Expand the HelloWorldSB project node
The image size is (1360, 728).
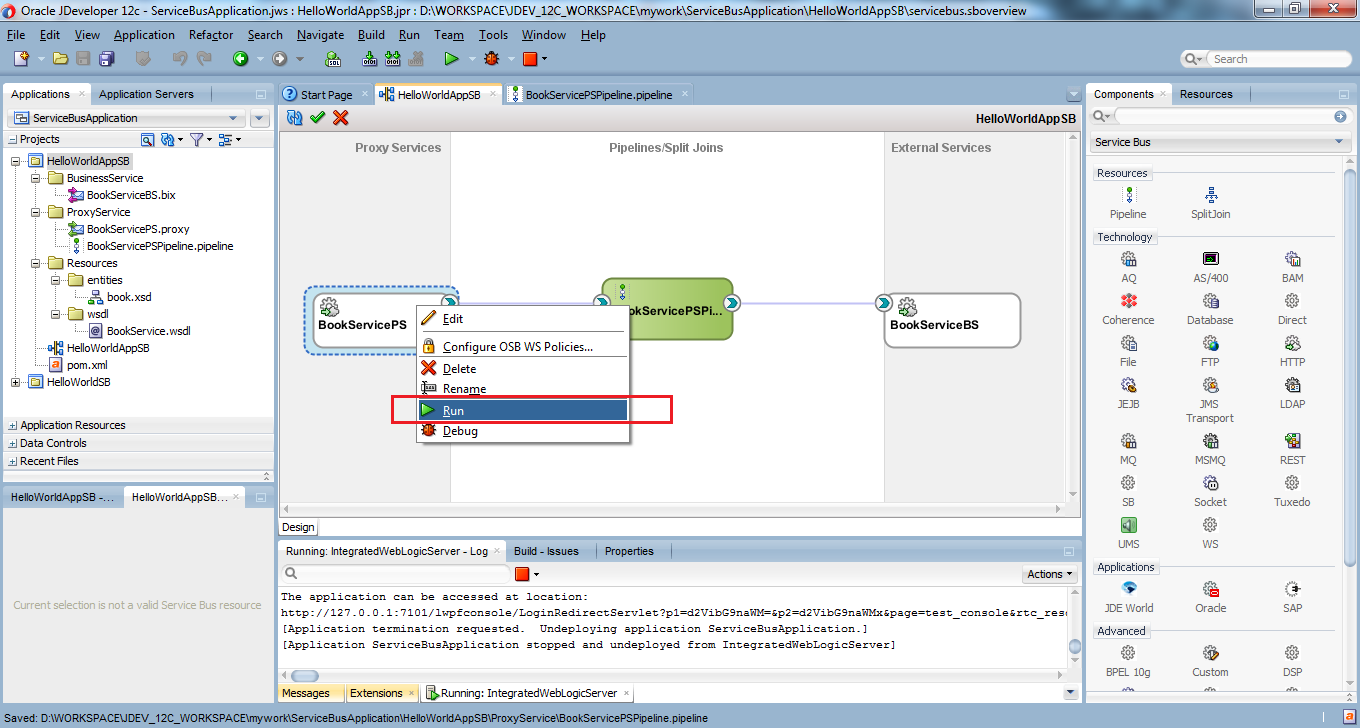(x=16, y=382)
